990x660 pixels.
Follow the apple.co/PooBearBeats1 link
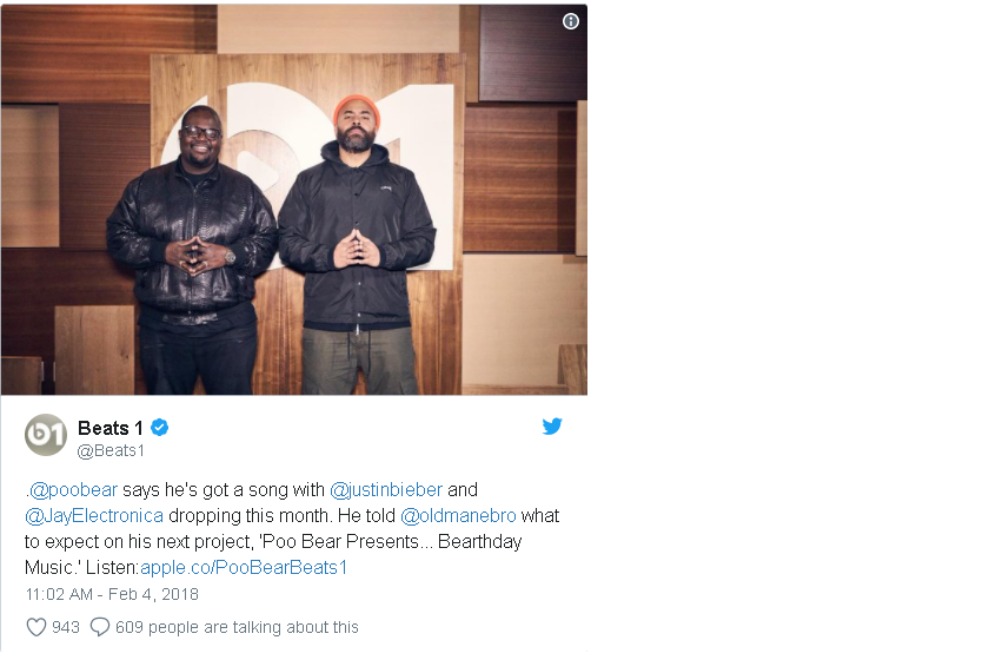tap(244, 567)
